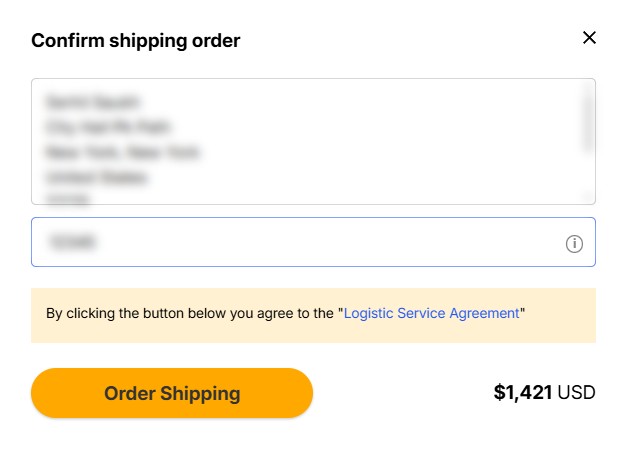Click the partially hidden last address line
Image resolution: width=629 pixels, height=451 pixels.
tap(68, 199)
